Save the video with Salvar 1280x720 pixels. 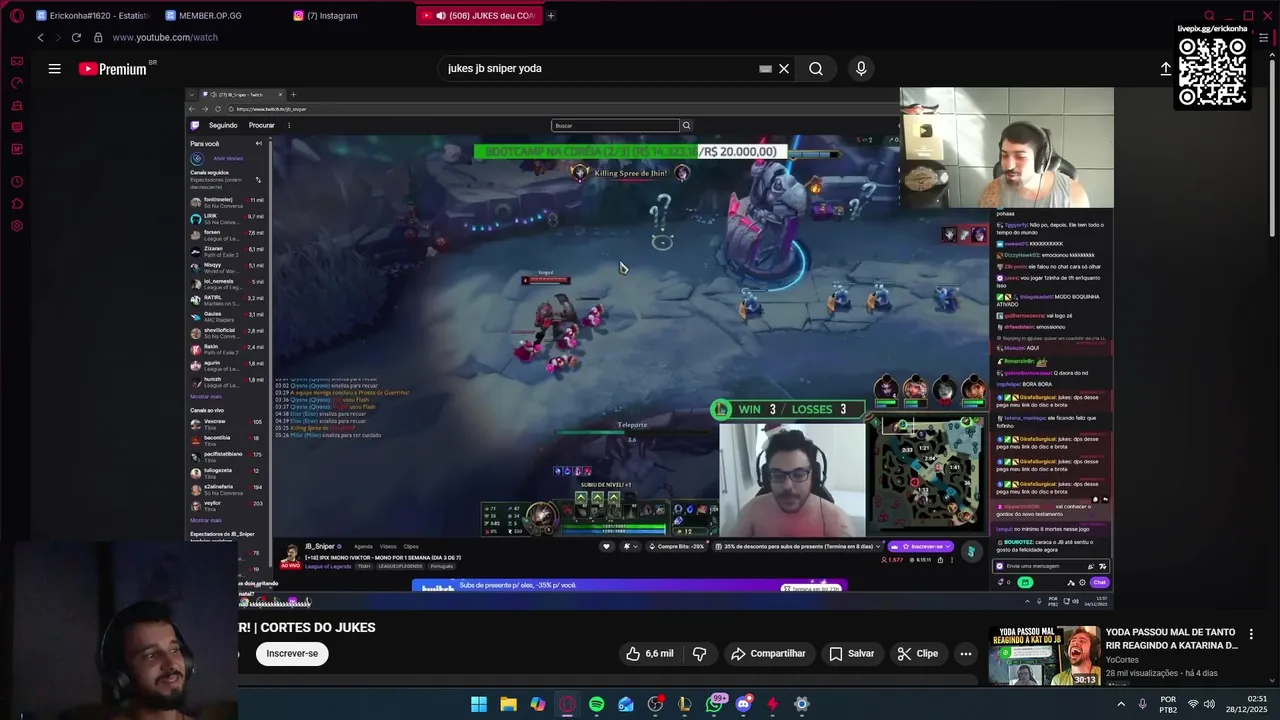tap(851, 654)
